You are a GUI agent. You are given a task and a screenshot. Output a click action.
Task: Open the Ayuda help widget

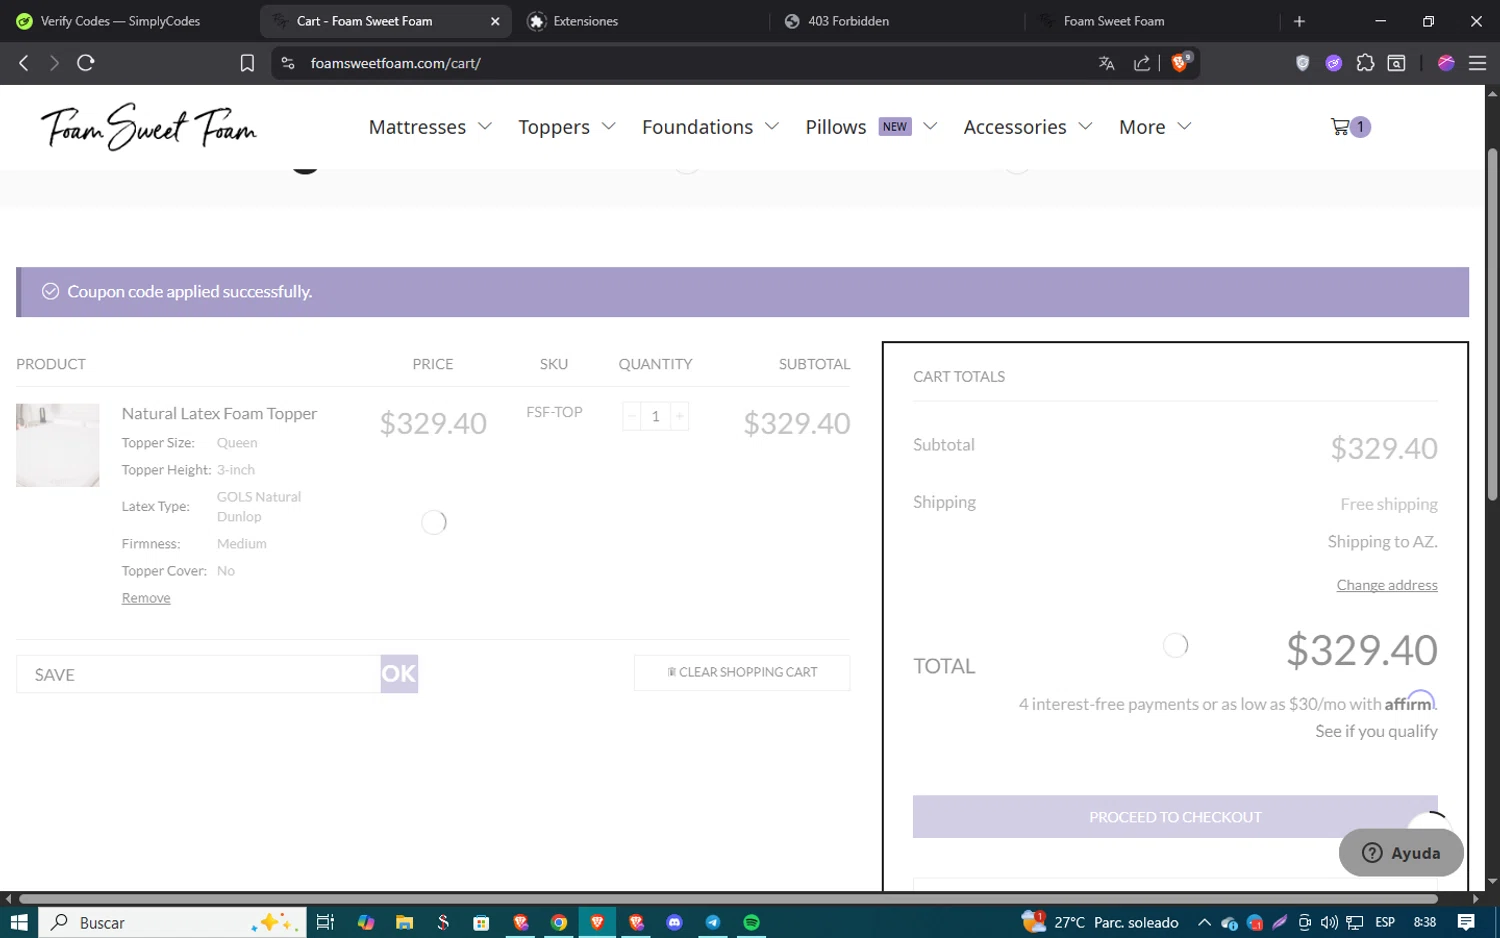(x=1401, y=853)
